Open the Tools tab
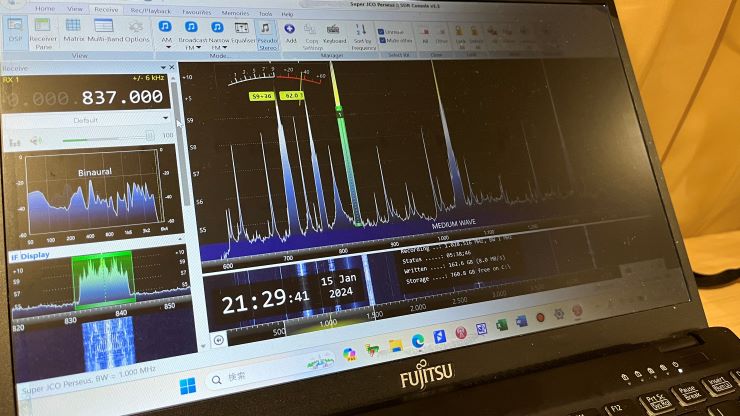The width and height of the screenshot is (740, 416). (265, 14)
